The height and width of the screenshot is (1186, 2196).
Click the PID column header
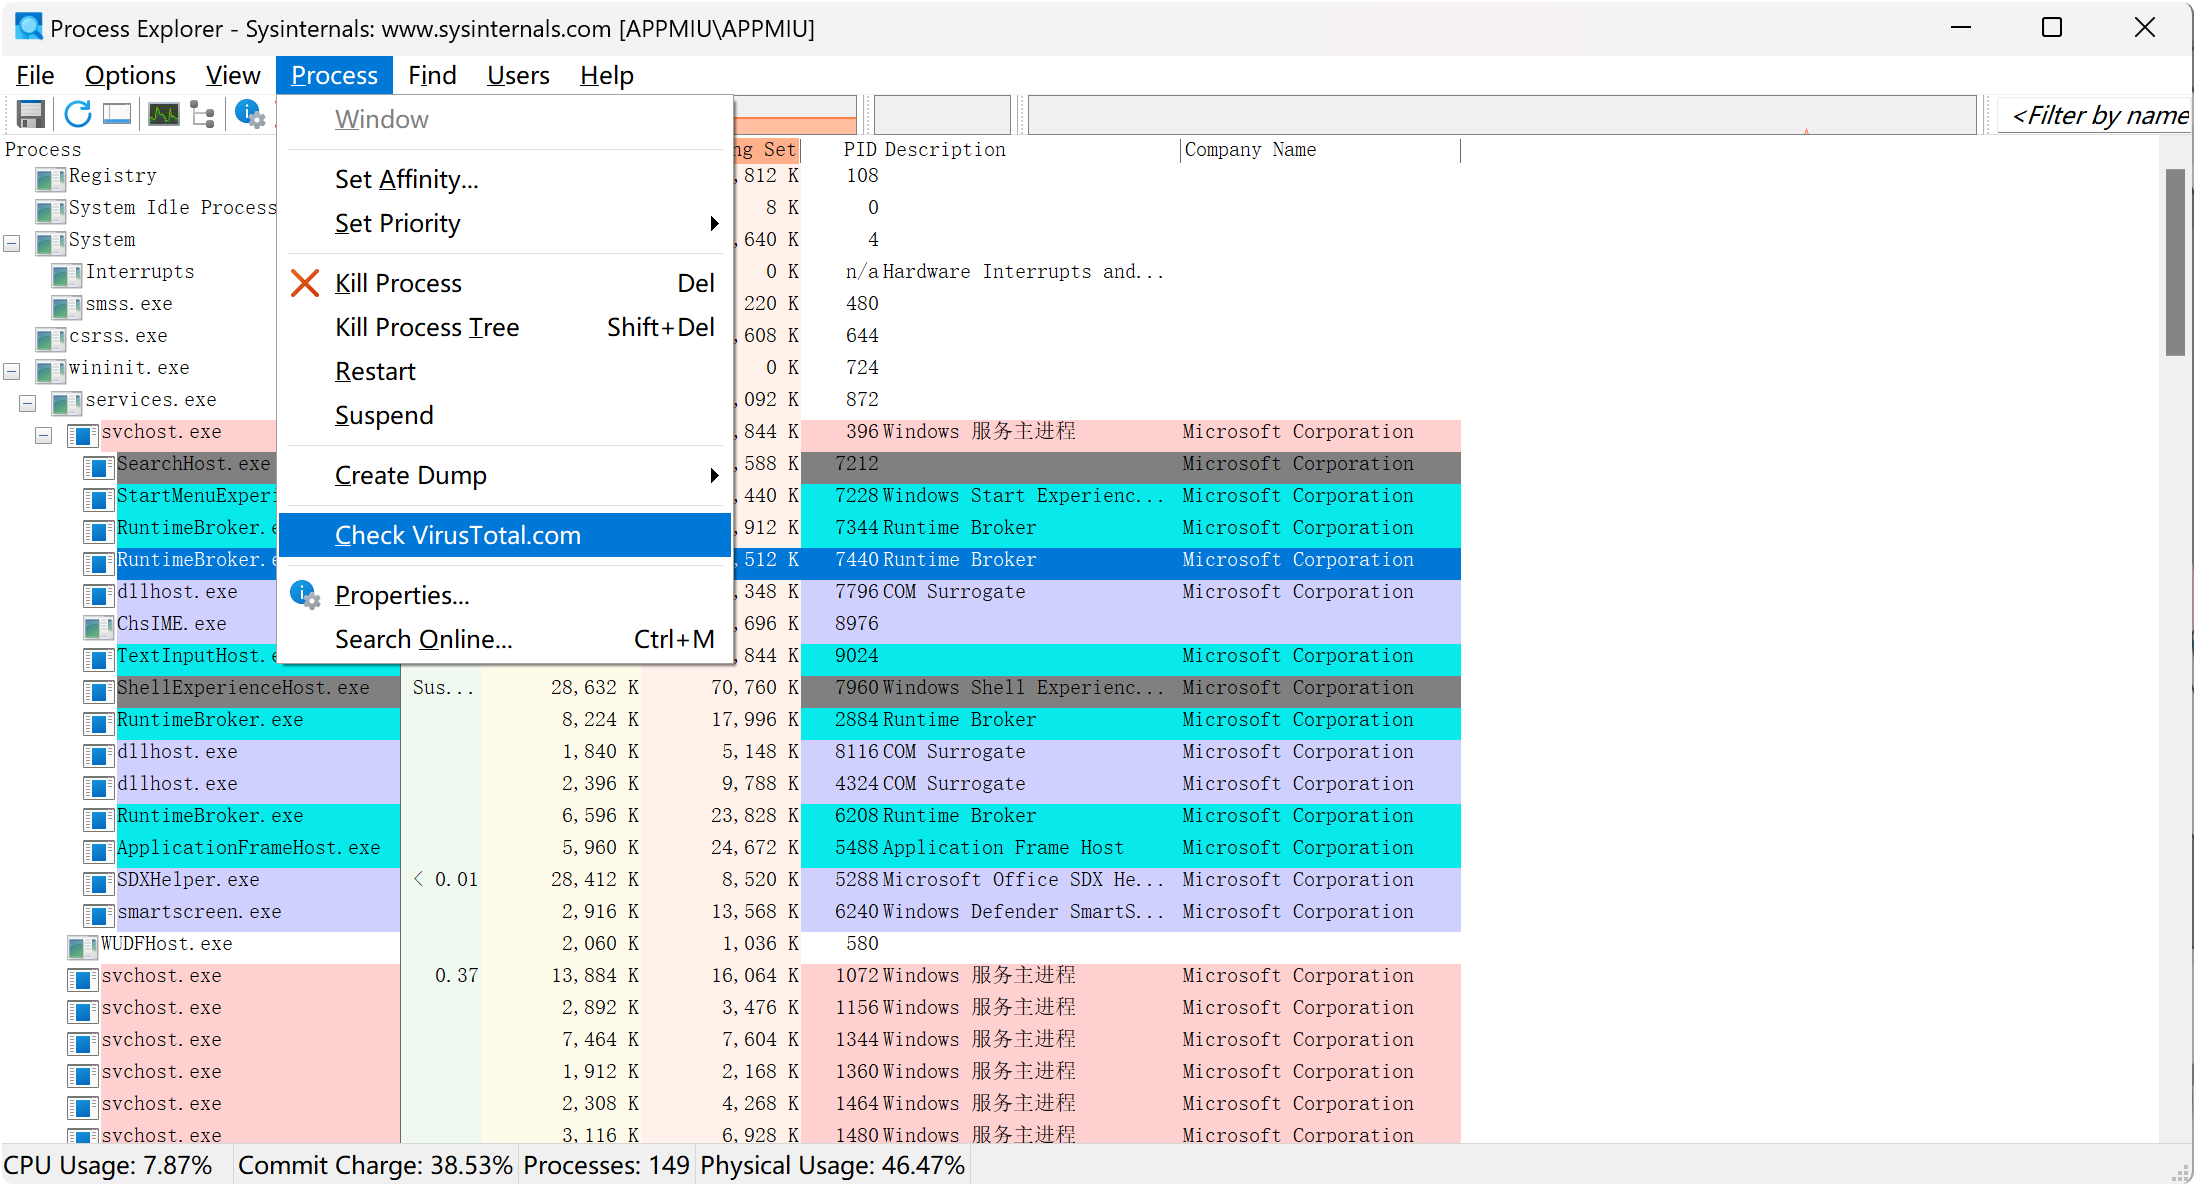[860, 150]
